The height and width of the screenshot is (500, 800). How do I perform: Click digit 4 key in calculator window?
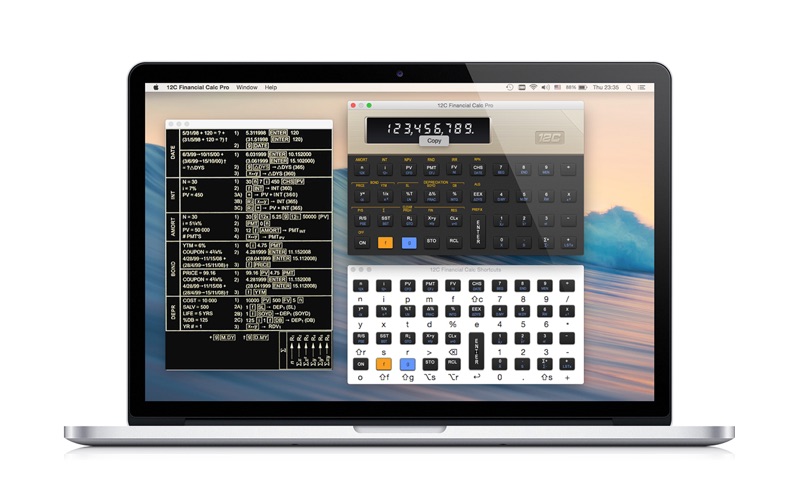coord(501,196)
